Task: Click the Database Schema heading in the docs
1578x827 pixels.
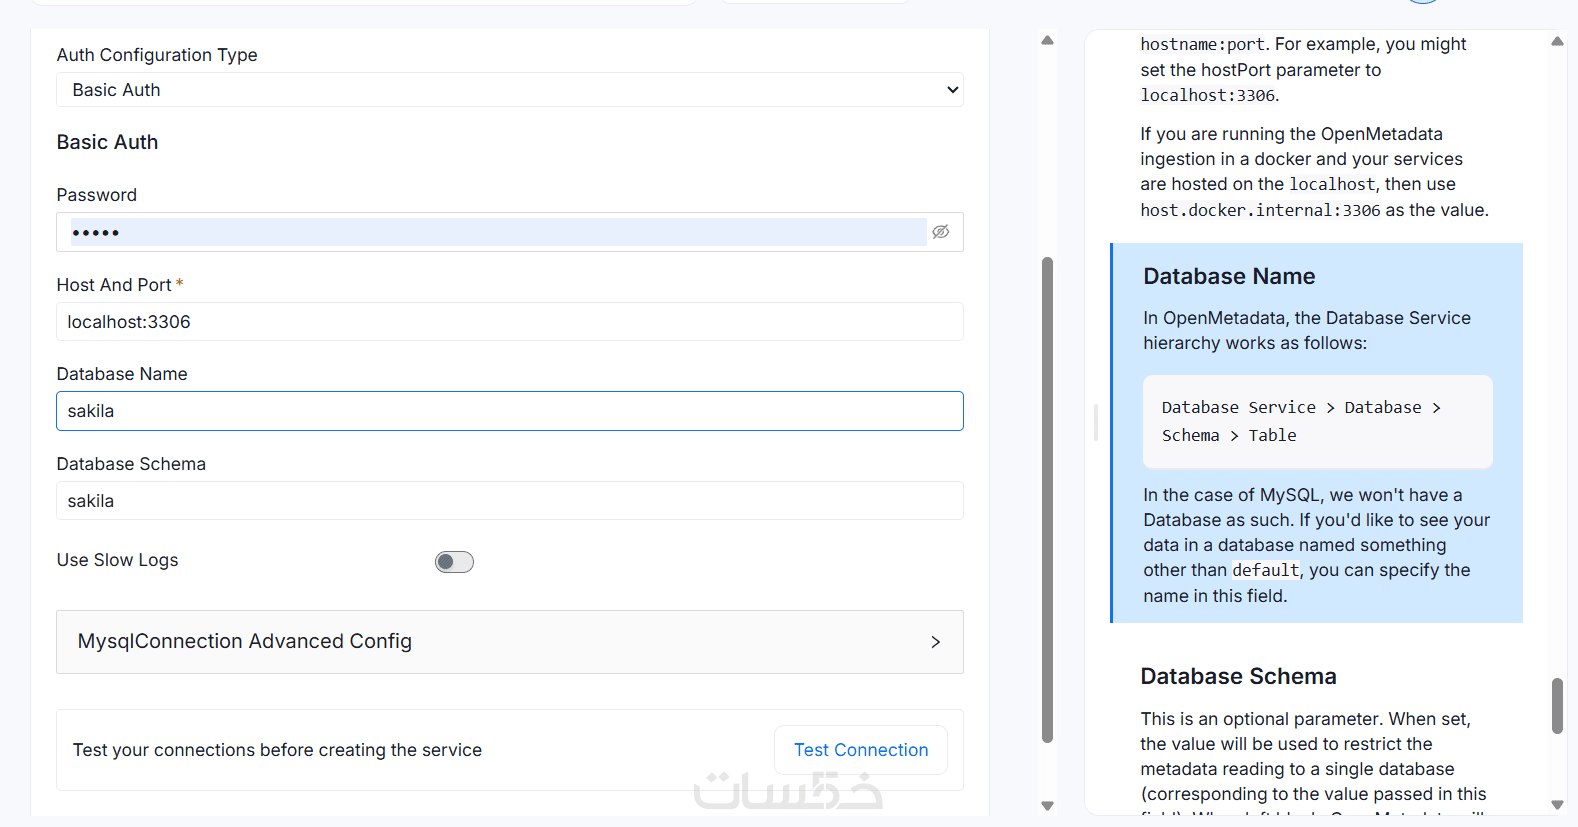Action: pyautogui.click(x=1238, y=677)
